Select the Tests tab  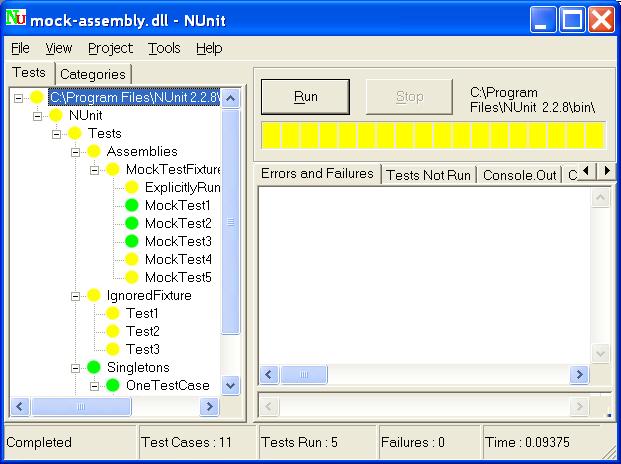tap(29, 72)
